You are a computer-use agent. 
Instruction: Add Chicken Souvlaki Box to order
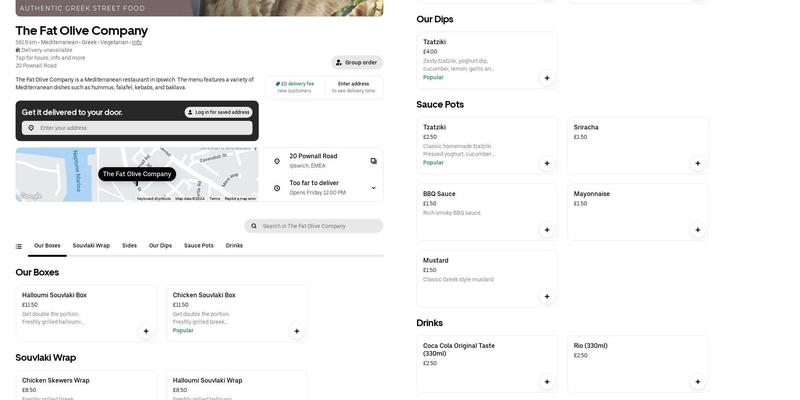[297, 331]
